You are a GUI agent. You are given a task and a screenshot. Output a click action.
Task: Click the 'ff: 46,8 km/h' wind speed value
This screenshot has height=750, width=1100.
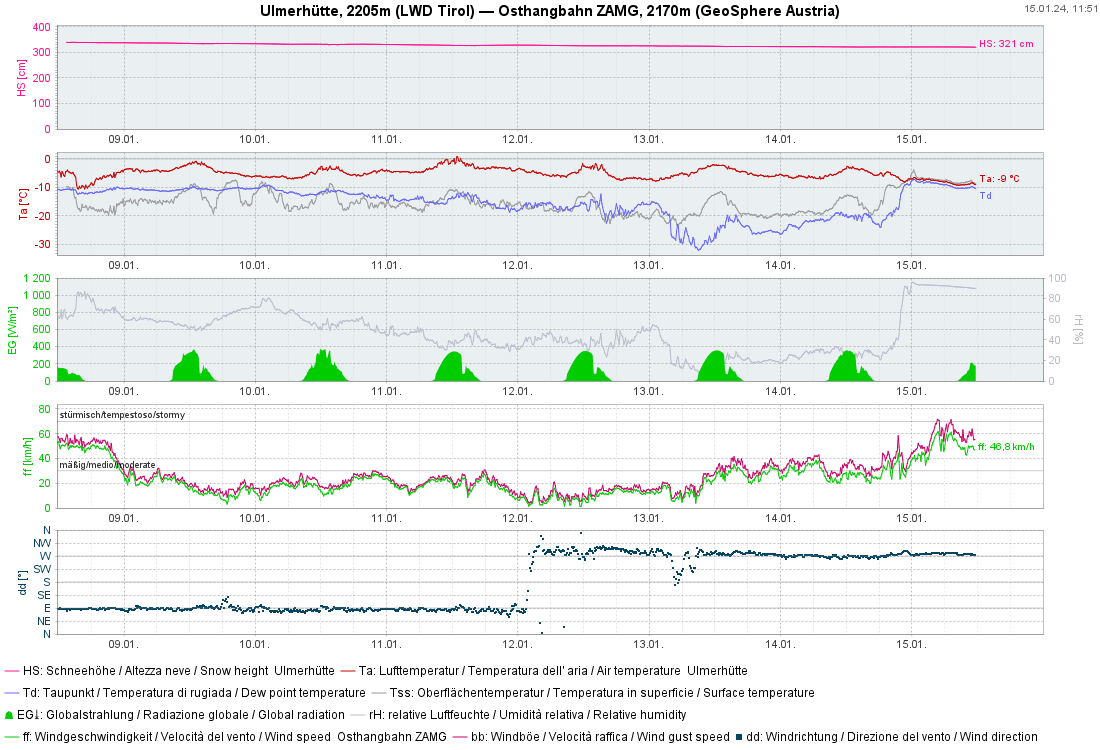1006,447
